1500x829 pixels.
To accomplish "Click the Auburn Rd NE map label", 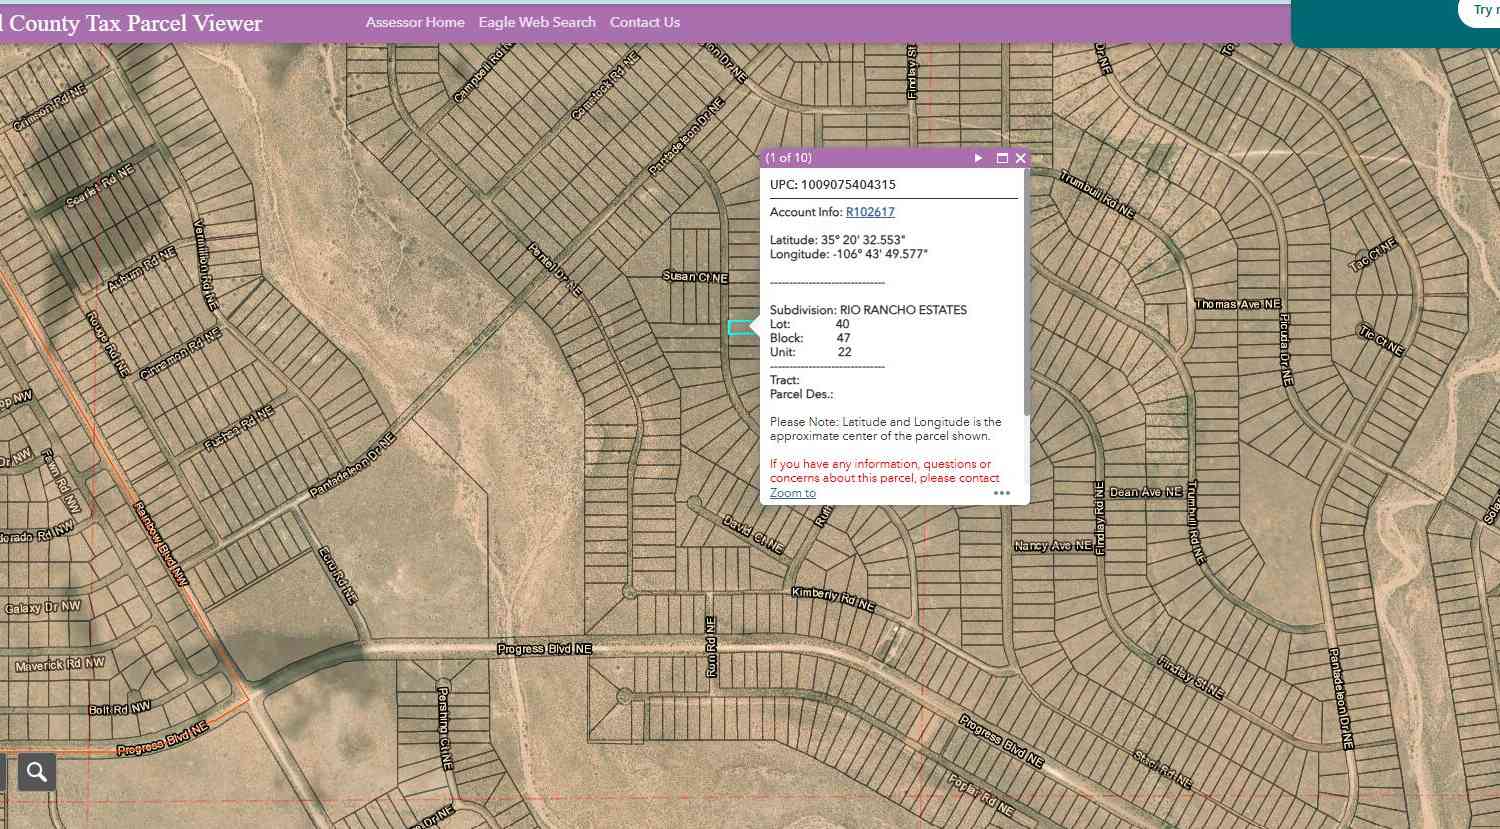I will coord(142,269).
